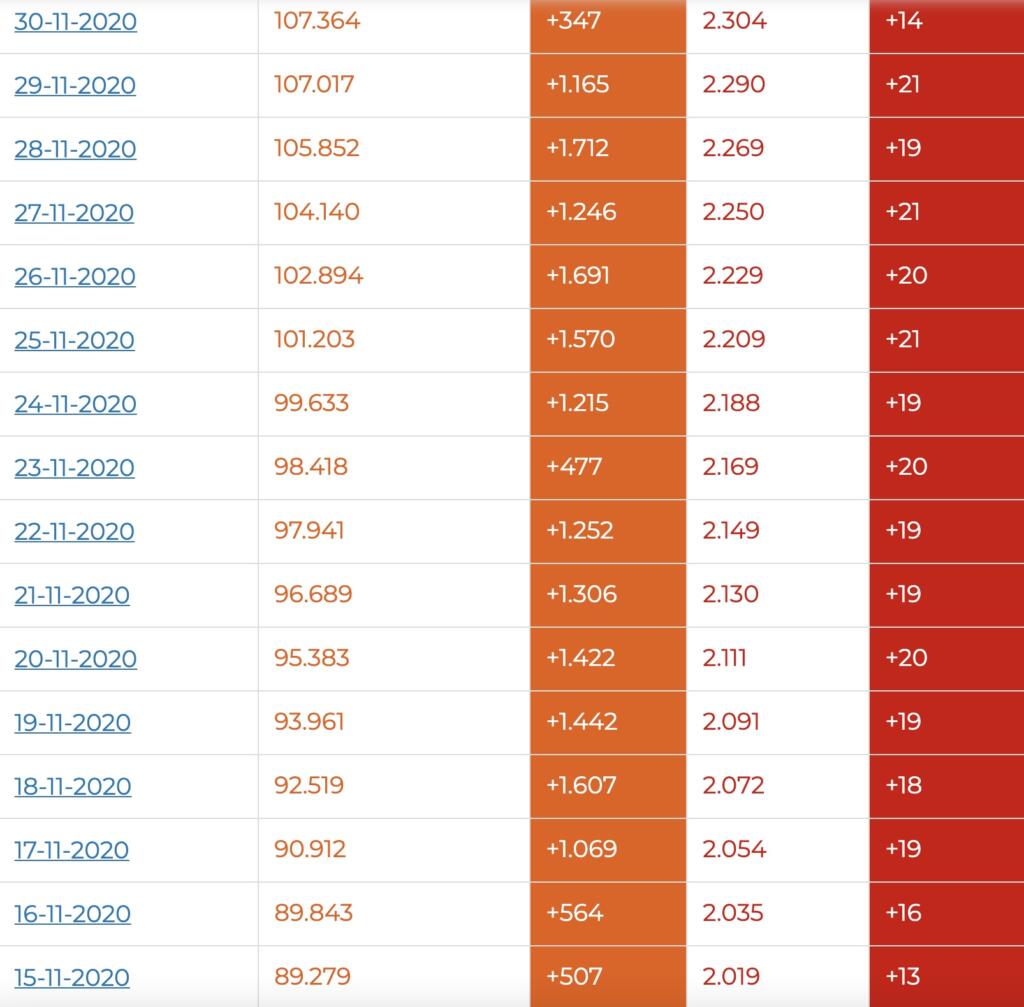Select the 26-11-2020 date link
Viewport: 1024px width, 1007px height.
tap(75, 276)
